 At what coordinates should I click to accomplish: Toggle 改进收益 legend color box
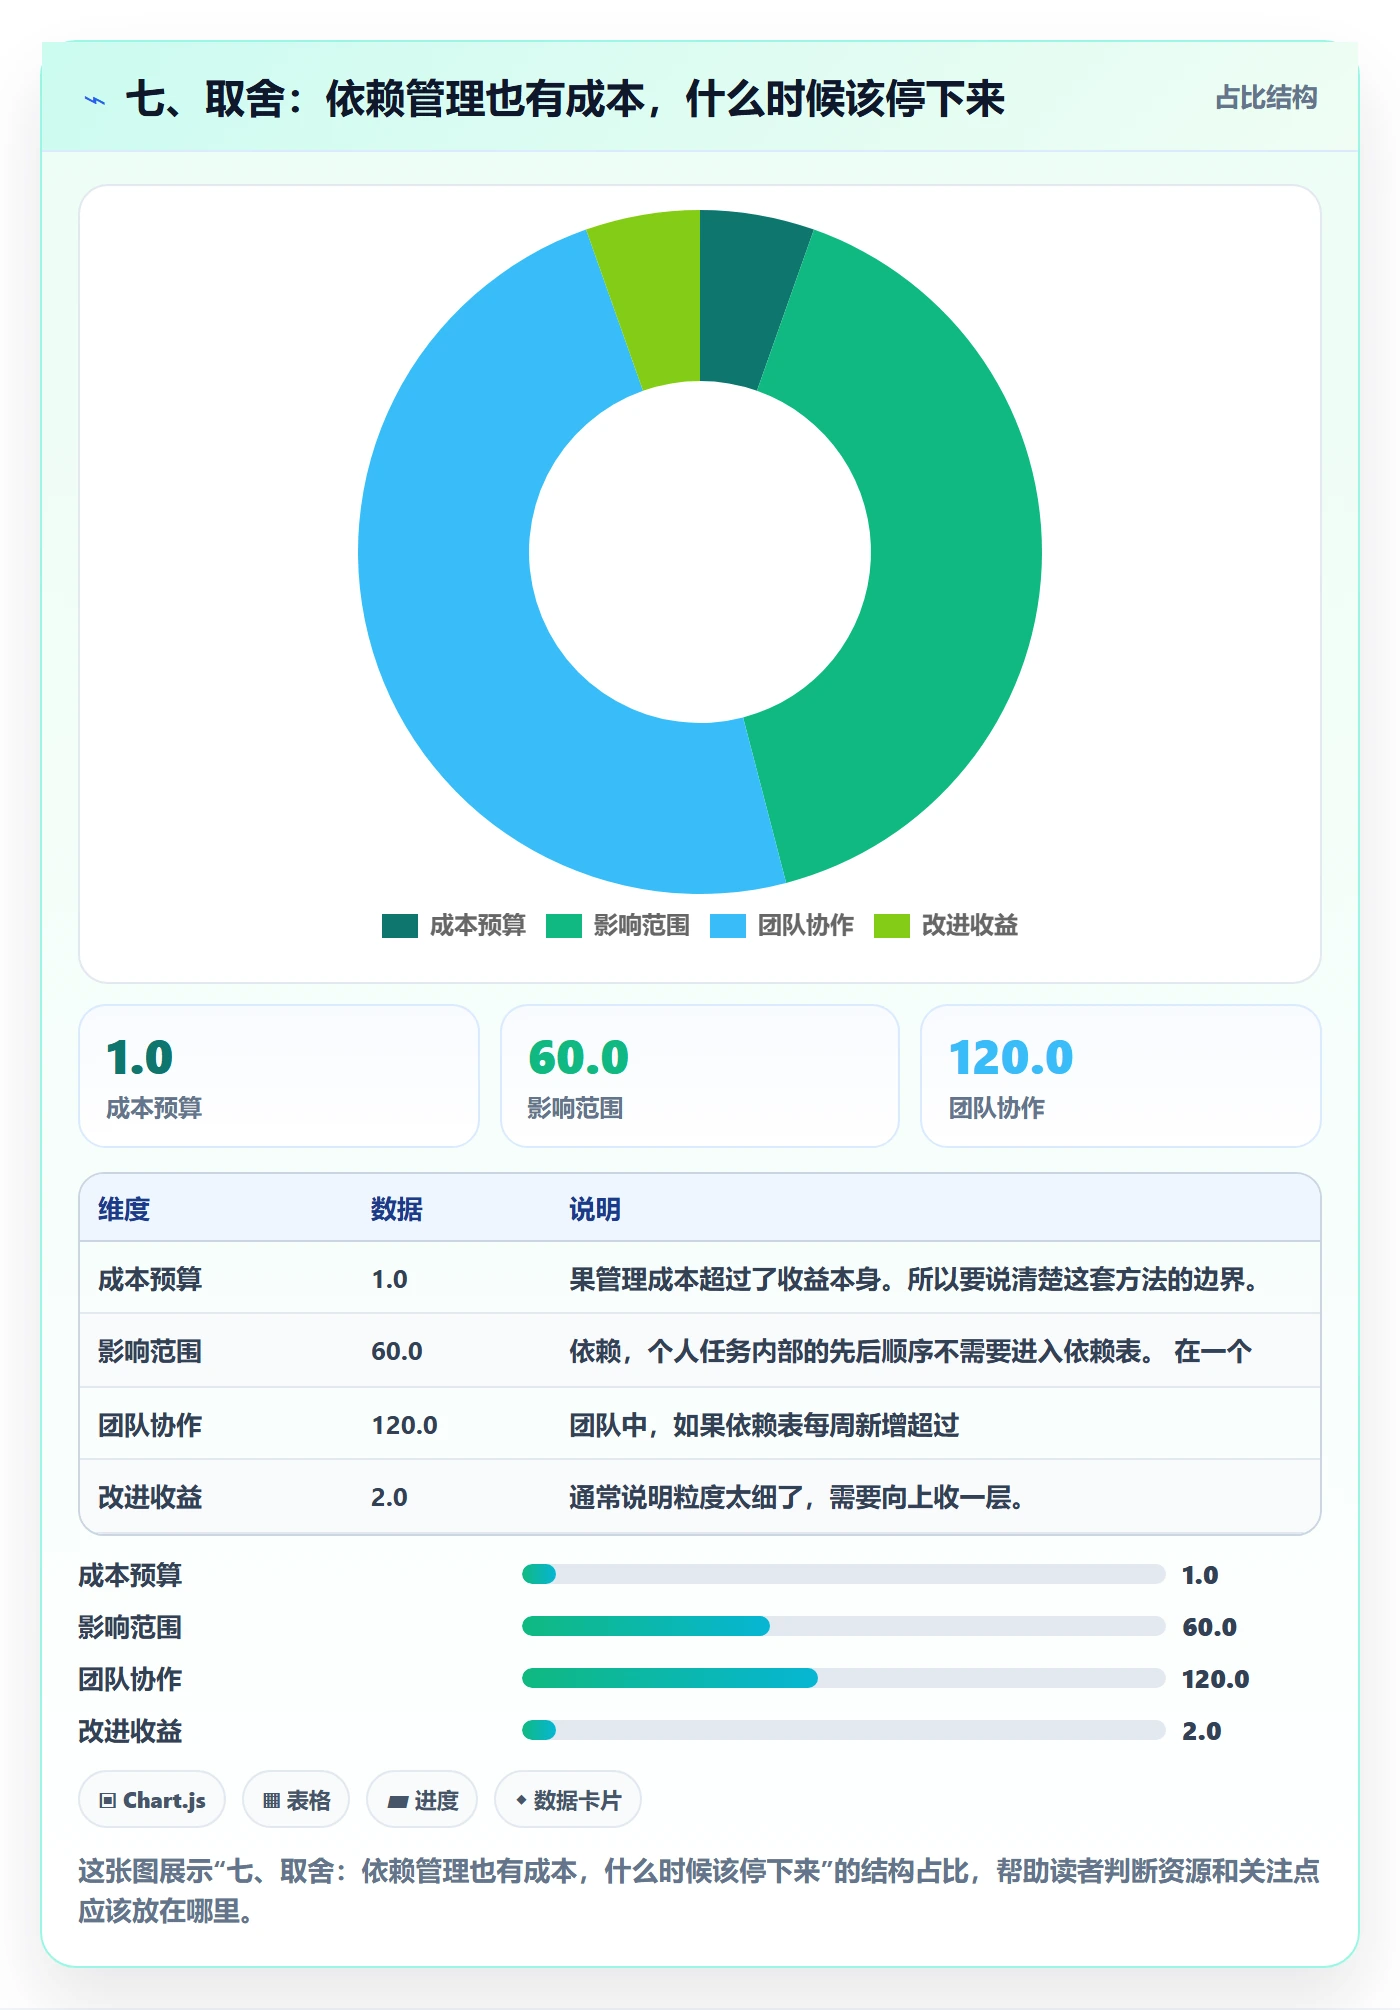(892, 926)
